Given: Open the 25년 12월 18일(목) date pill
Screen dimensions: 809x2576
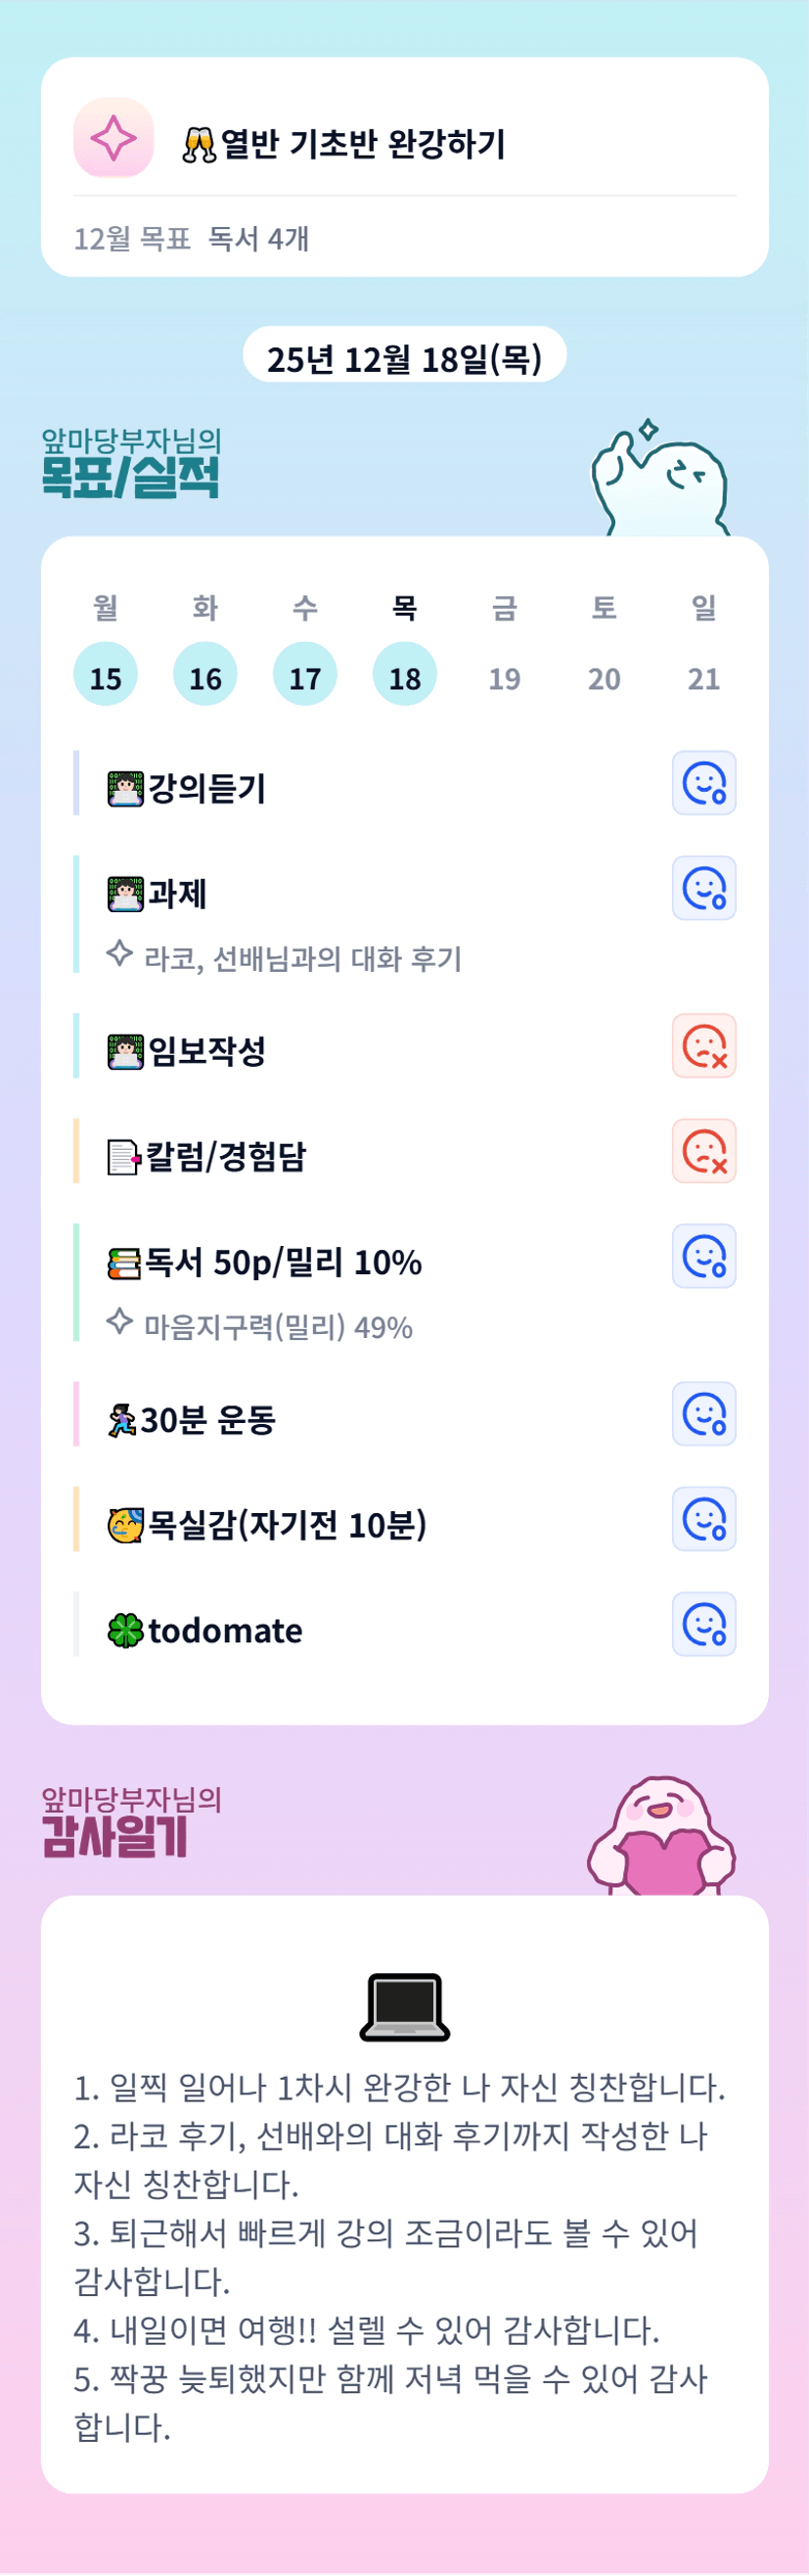Looking at the screenshot, I should (x=404, y=357).
